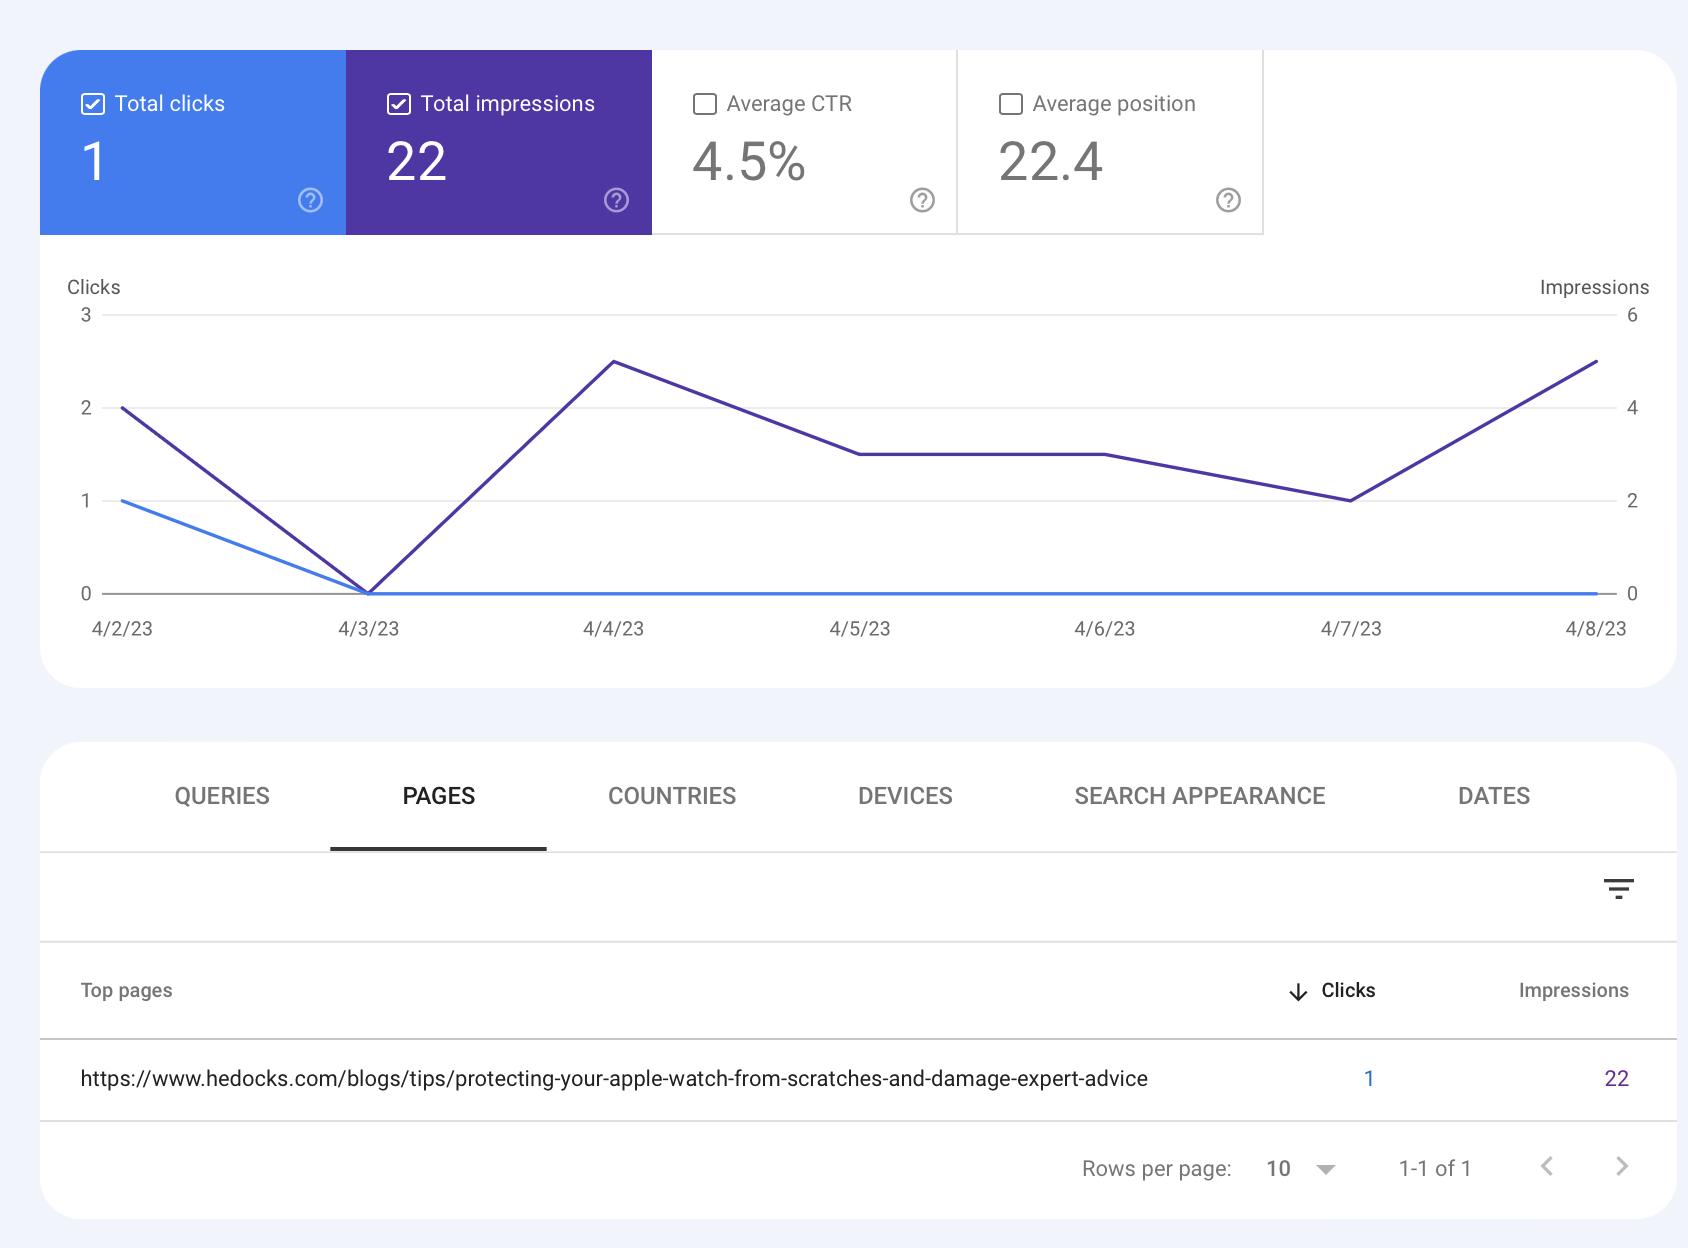Viewport: 1688px width, 1248px height.
Task: Open the Average position help tooltip
Action: (x=1228, y=200)
